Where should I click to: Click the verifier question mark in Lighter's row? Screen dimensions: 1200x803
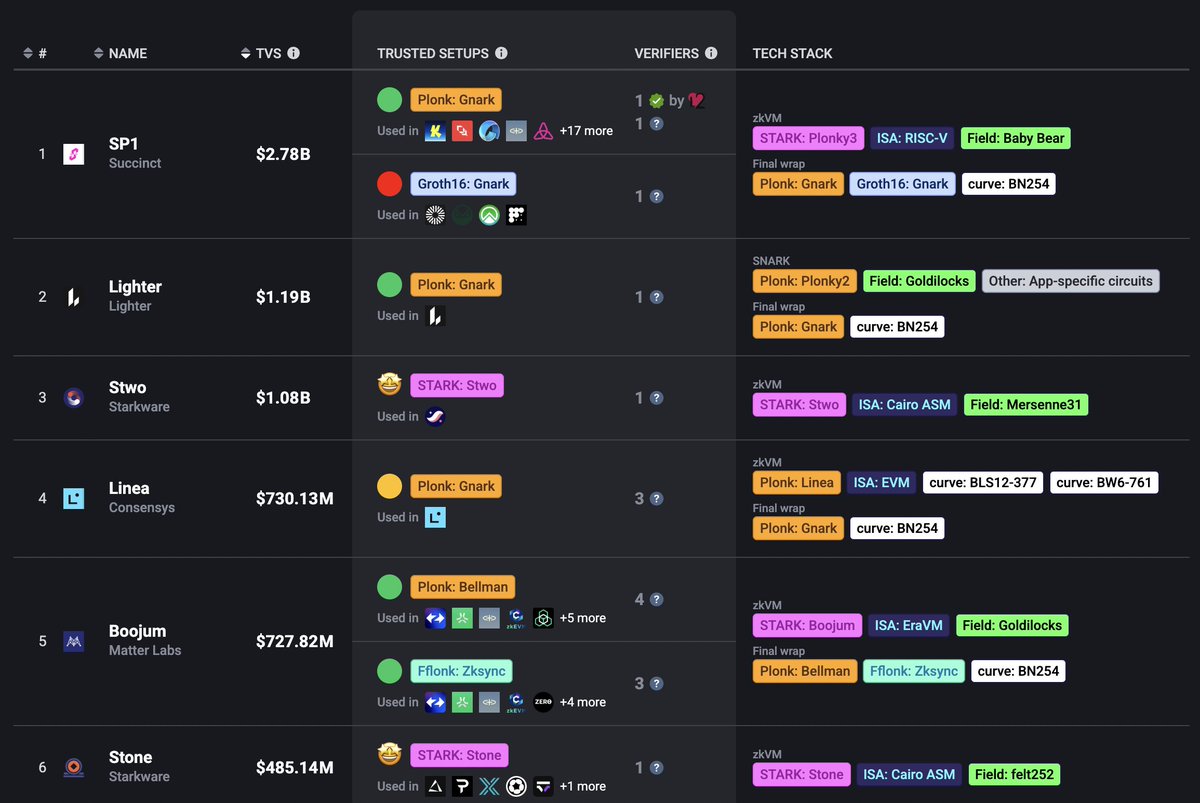pos(656,297)
